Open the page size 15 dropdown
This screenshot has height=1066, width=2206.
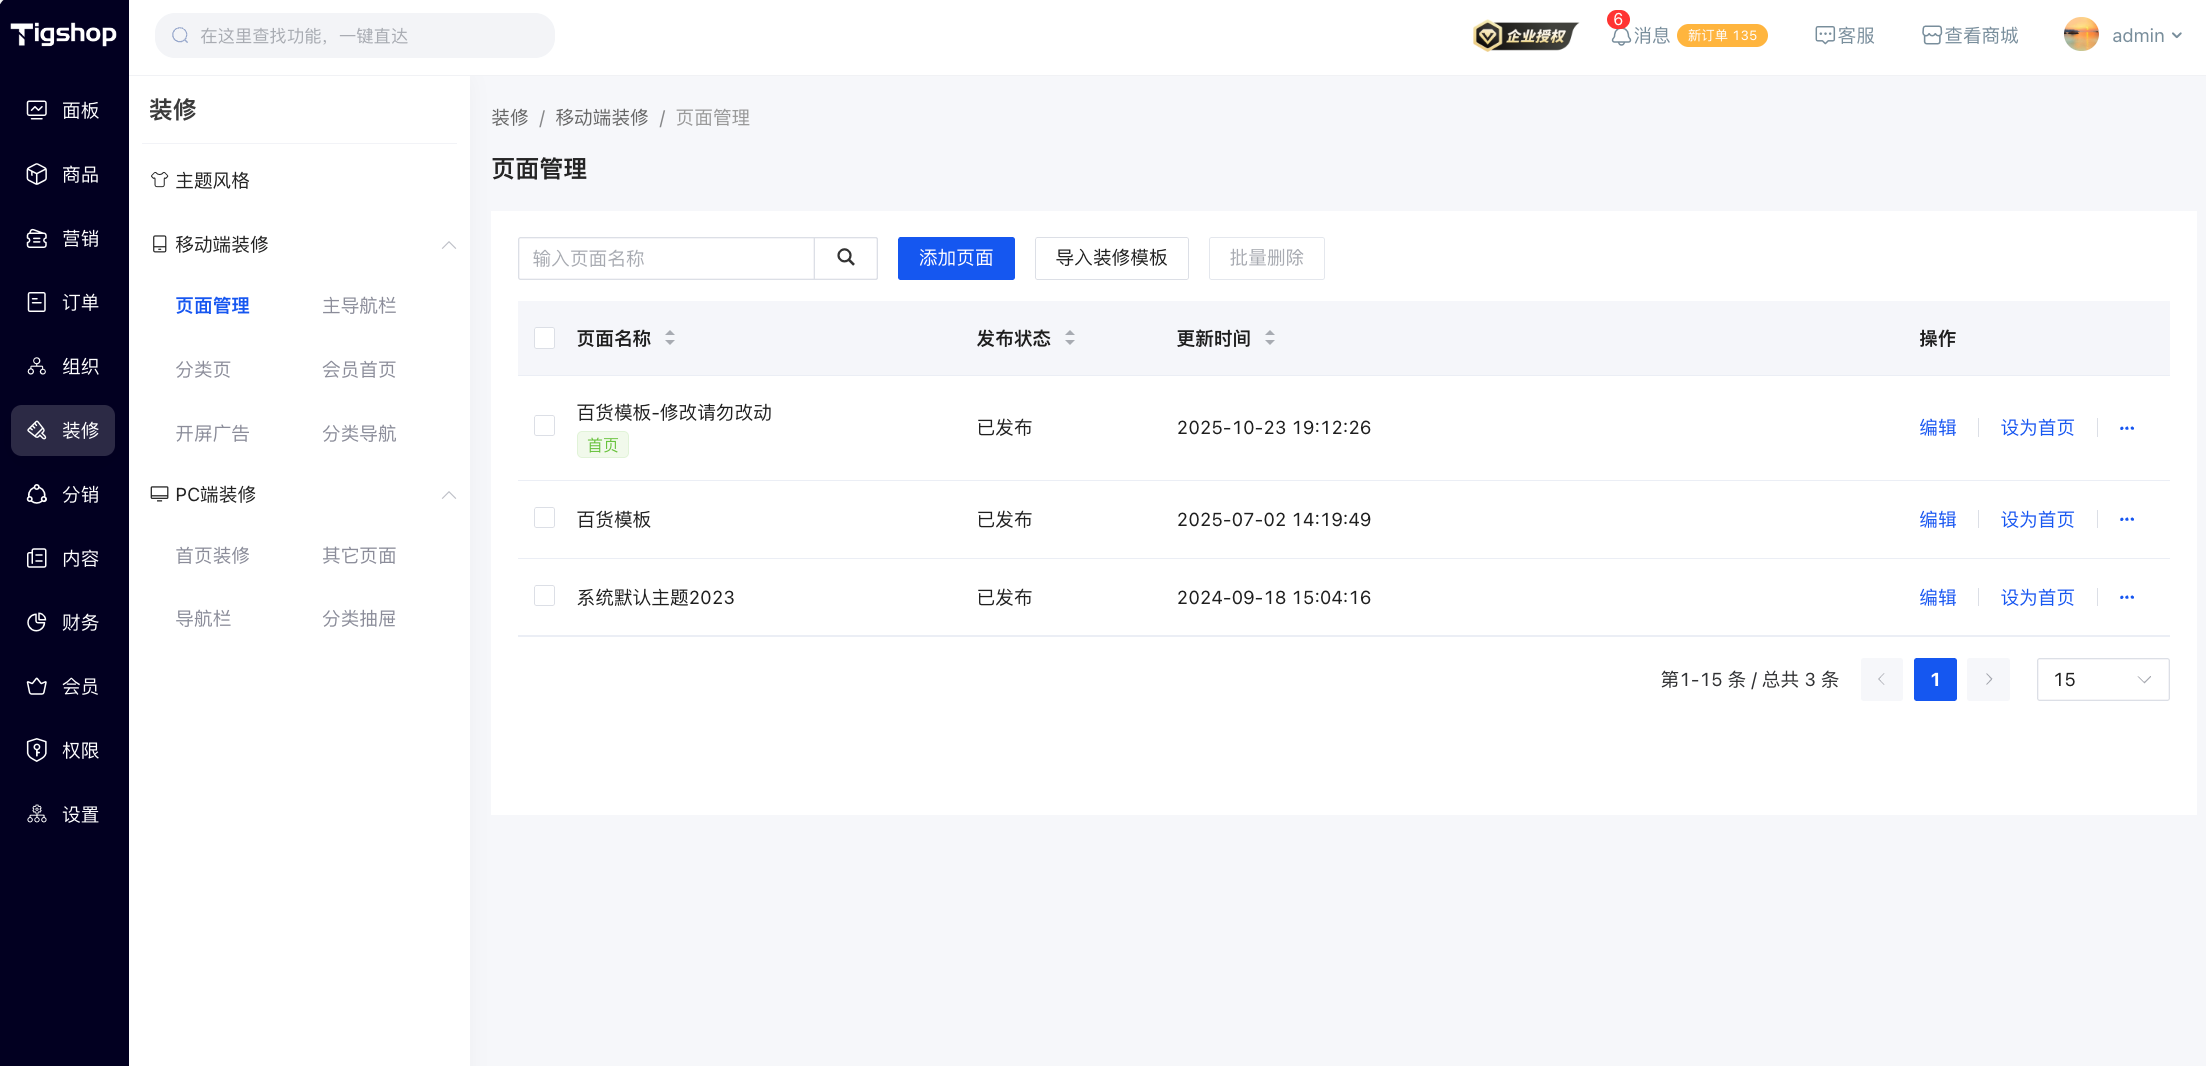(2102, 680)
